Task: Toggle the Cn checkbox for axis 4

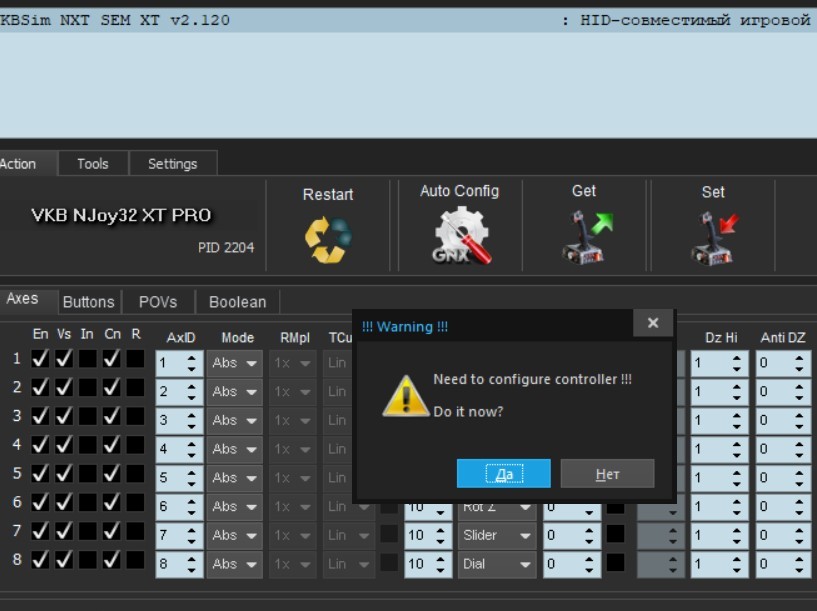Action: [x=112, y=444]
